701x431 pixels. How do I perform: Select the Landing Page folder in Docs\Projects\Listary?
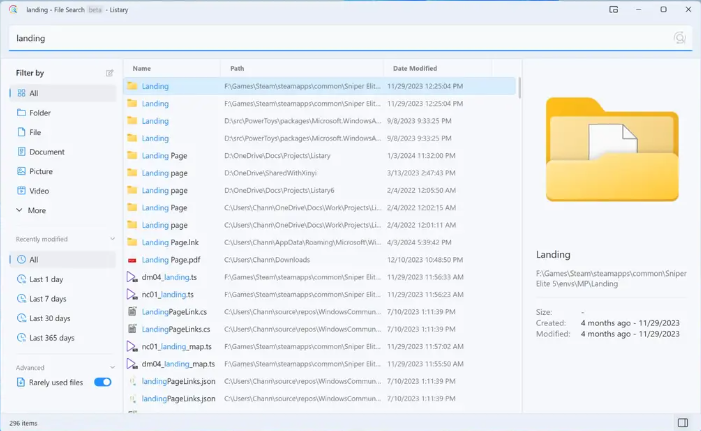pyautogui.click(x=320, y=156)
